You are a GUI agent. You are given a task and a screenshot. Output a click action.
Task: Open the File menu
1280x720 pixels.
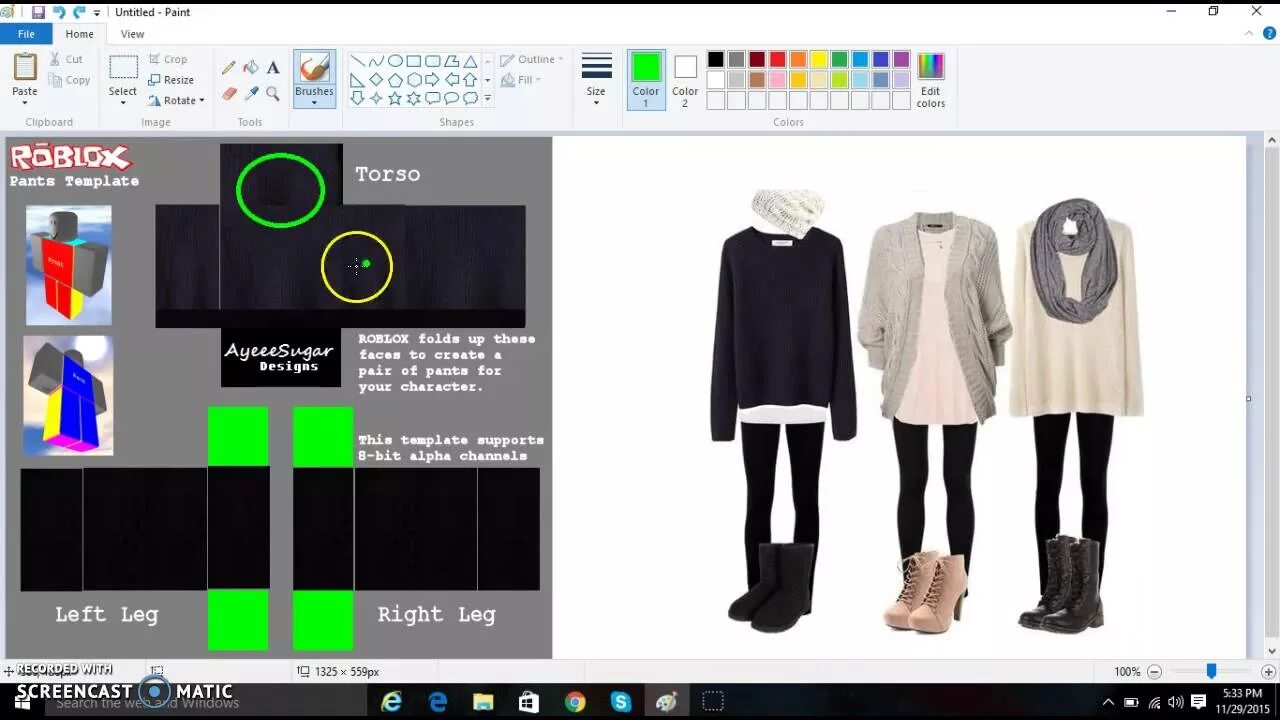coord(26,34)
